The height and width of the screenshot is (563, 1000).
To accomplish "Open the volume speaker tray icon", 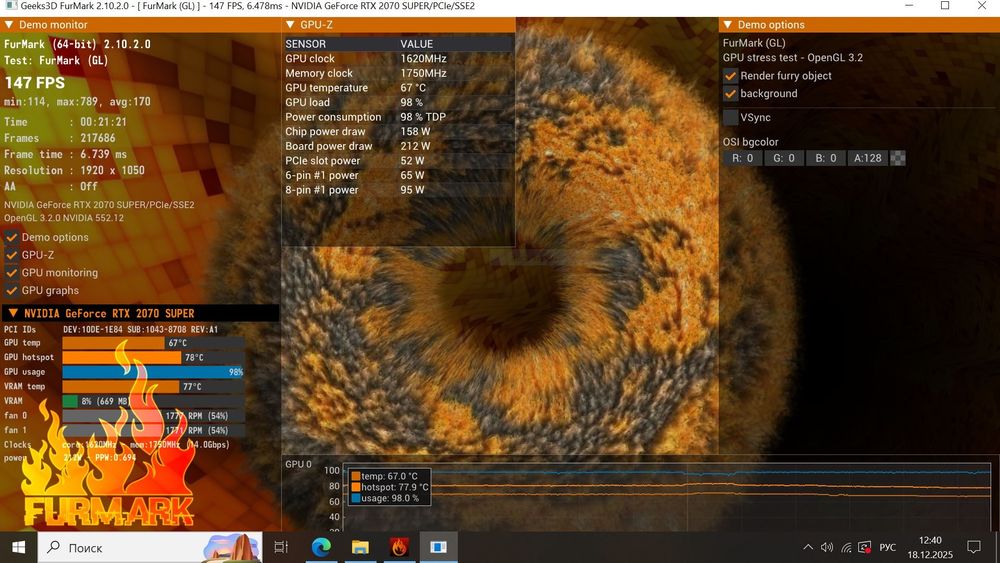I will pyautogui.click(x=827, y=547).
